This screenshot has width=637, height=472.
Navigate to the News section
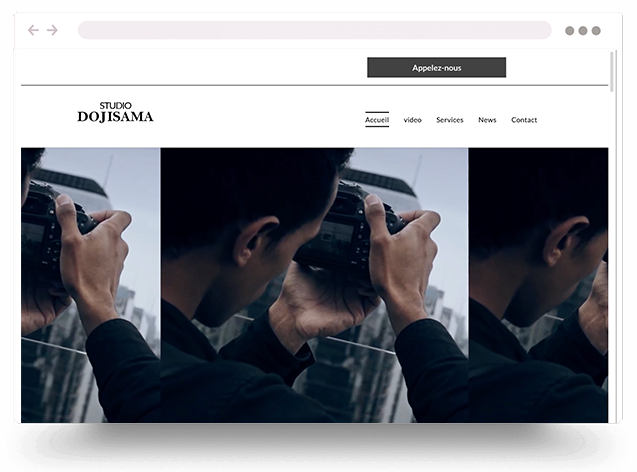point(487,120)
